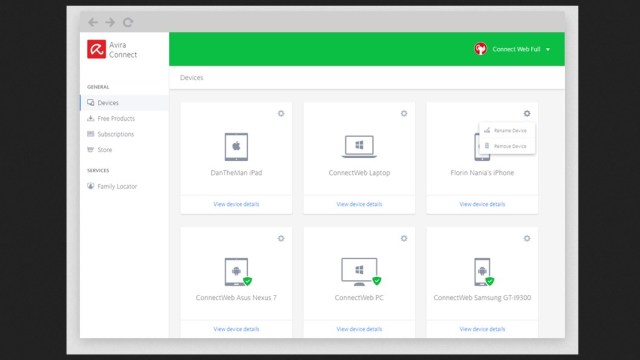The image size is (640, 360).
Task: View device details for ConnectWeb Asus Nexus 7
Action: tap(236, 329)
